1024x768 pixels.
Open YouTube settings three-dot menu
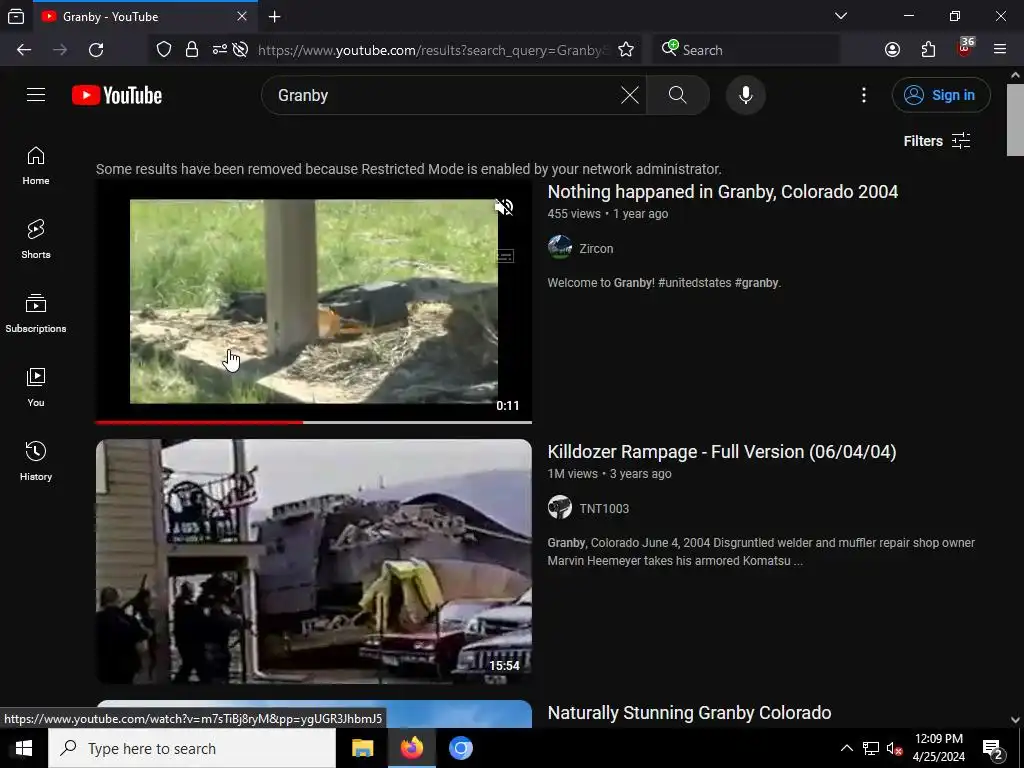863,95
